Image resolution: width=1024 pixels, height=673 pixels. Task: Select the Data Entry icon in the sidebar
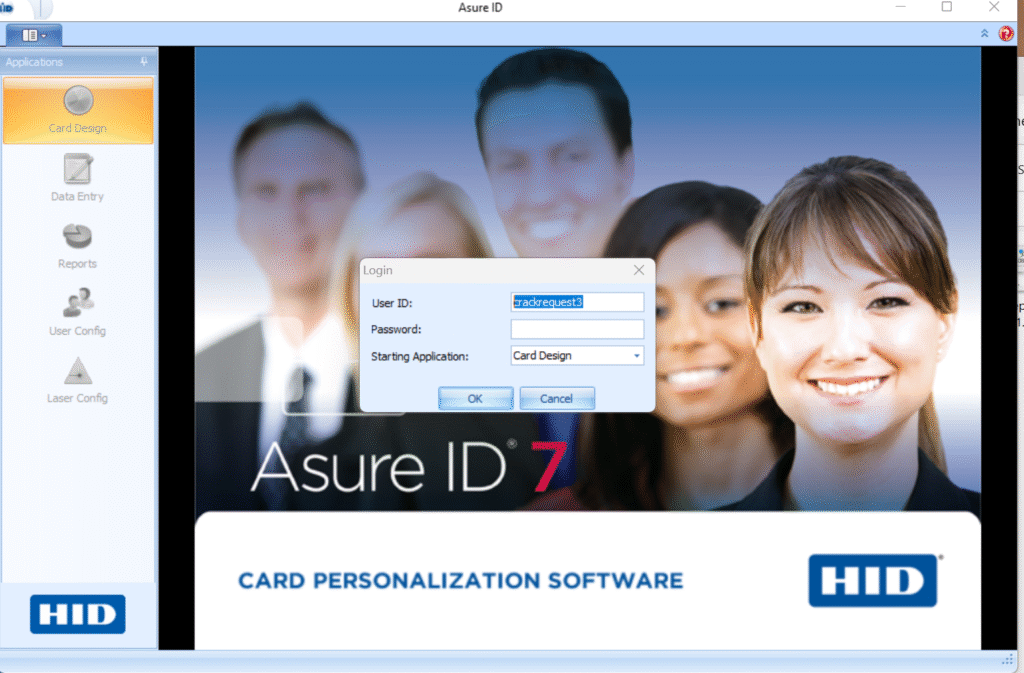pos(77,178)
